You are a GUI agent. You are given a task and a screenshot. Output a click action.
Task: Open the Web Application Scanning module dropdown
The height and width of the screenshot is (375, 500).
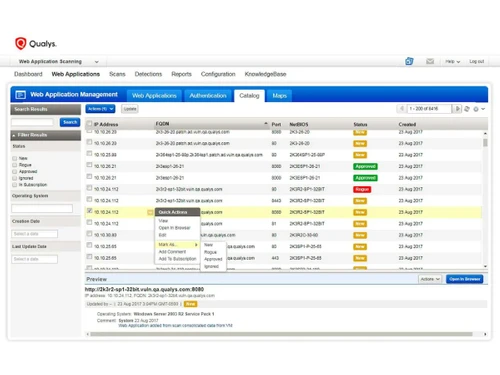click(x=59, y=62)
